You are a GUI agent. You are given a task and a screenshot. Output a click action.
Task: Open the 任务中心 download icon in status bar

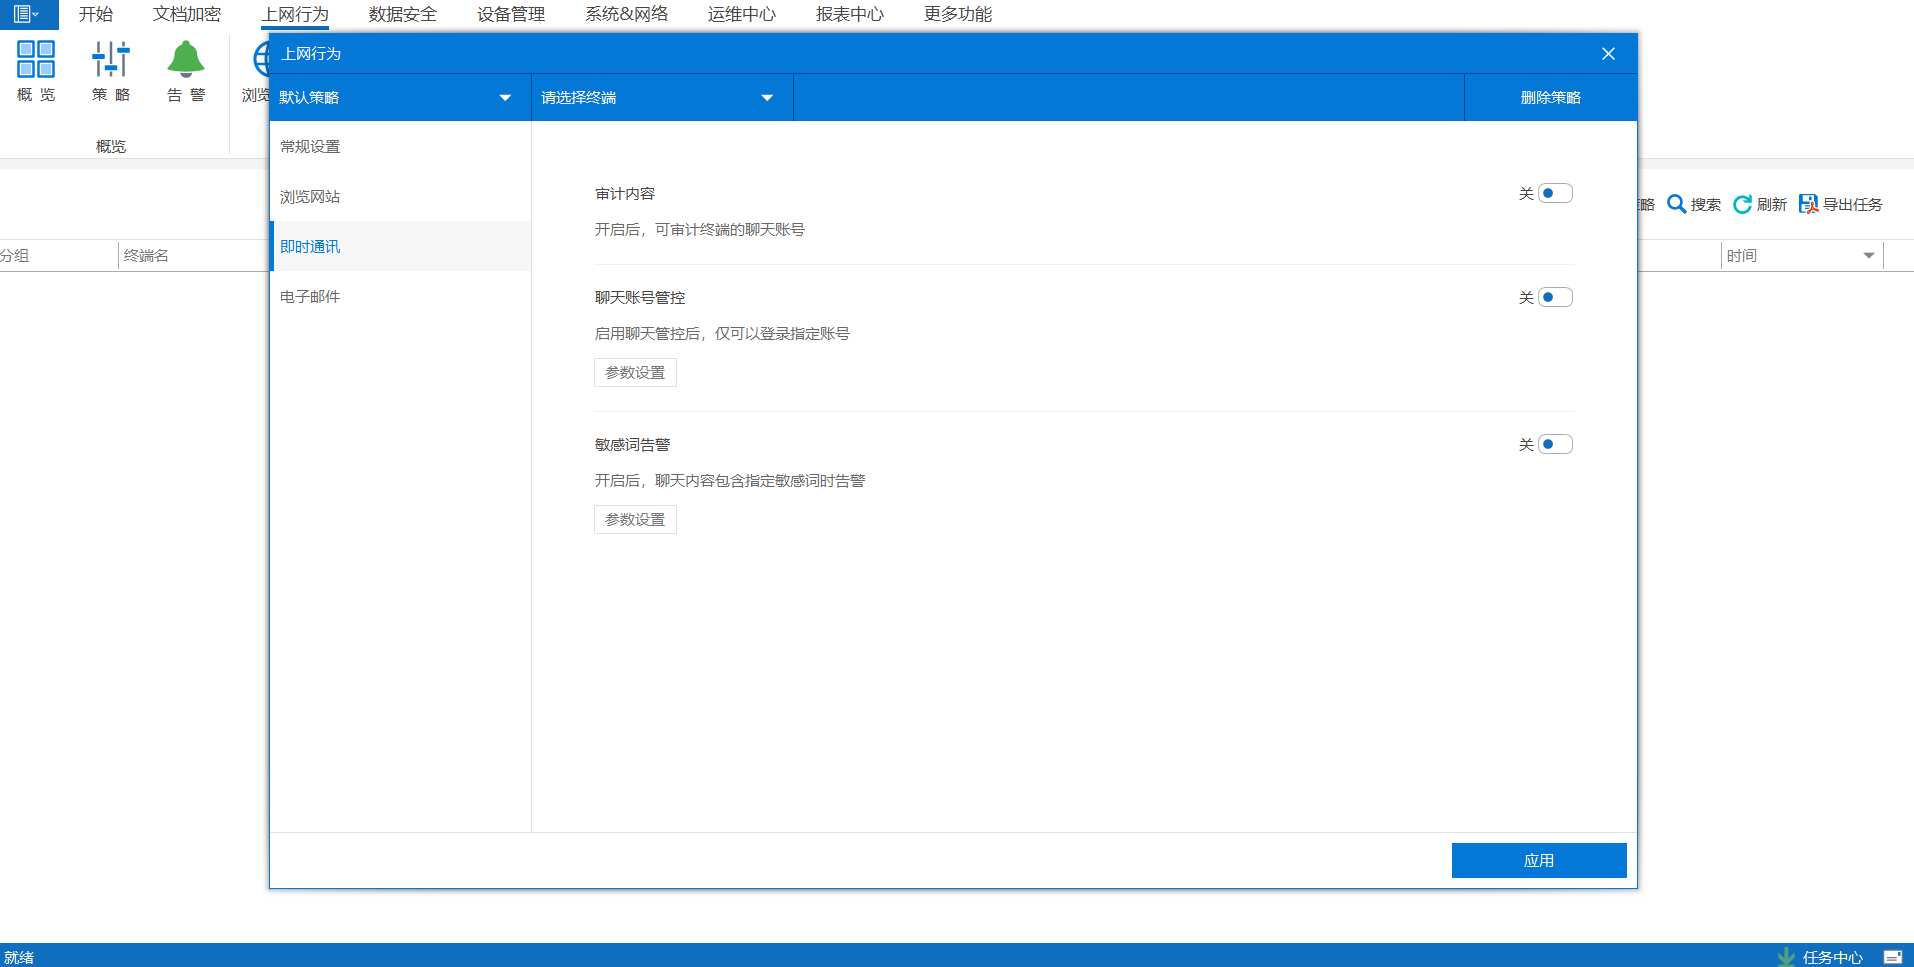click(1787, 956)
